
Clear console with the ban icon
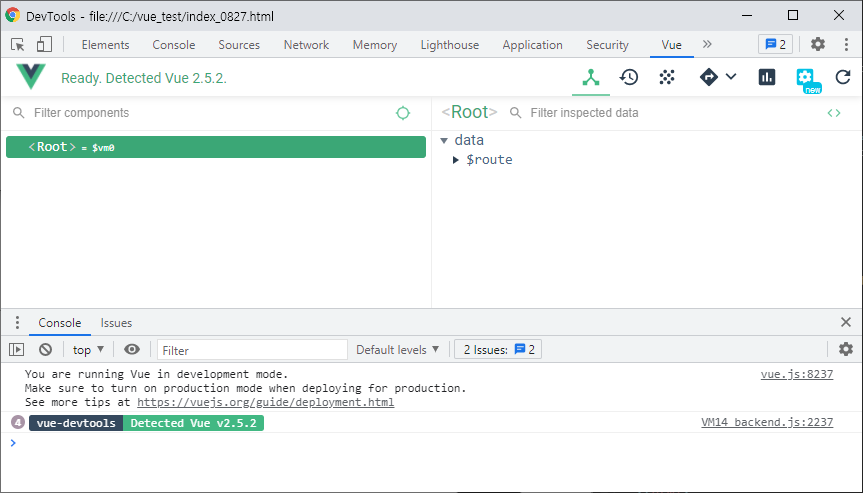46,349
